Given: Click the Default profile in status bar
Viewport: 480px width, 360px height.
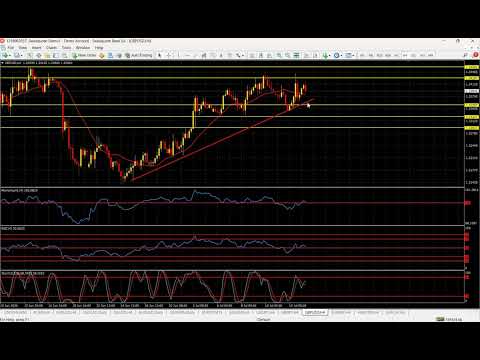Looking at the screenshot, I should pos(263,319).
